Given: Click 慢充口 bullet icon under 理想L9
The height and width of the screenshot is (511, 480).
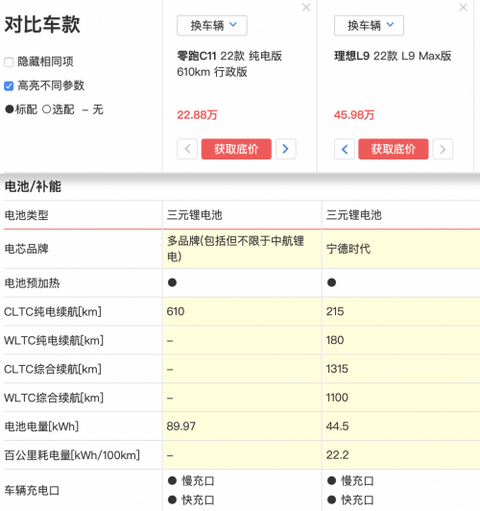Looking at the screenshot, I should pyautogui.click(x=331, y=480).
